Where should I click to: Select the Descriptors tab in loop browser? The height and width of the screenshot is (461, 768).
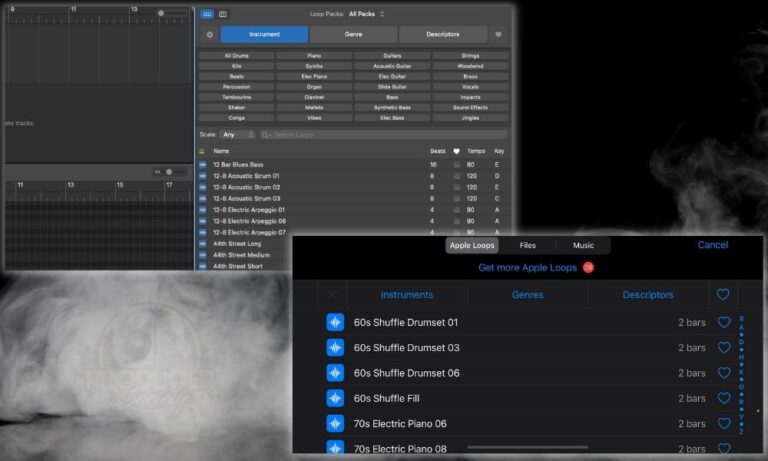(x=443, y=35)
